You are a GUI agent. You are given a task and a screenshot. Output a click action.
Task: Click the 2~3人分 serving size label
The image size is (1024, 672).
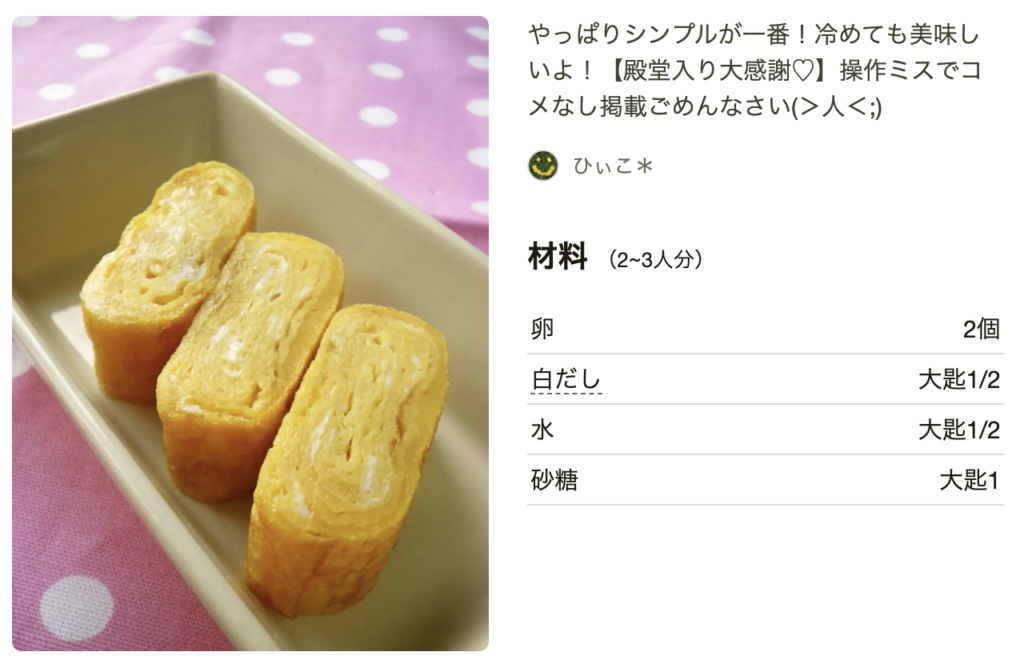[x=655, y=260]
